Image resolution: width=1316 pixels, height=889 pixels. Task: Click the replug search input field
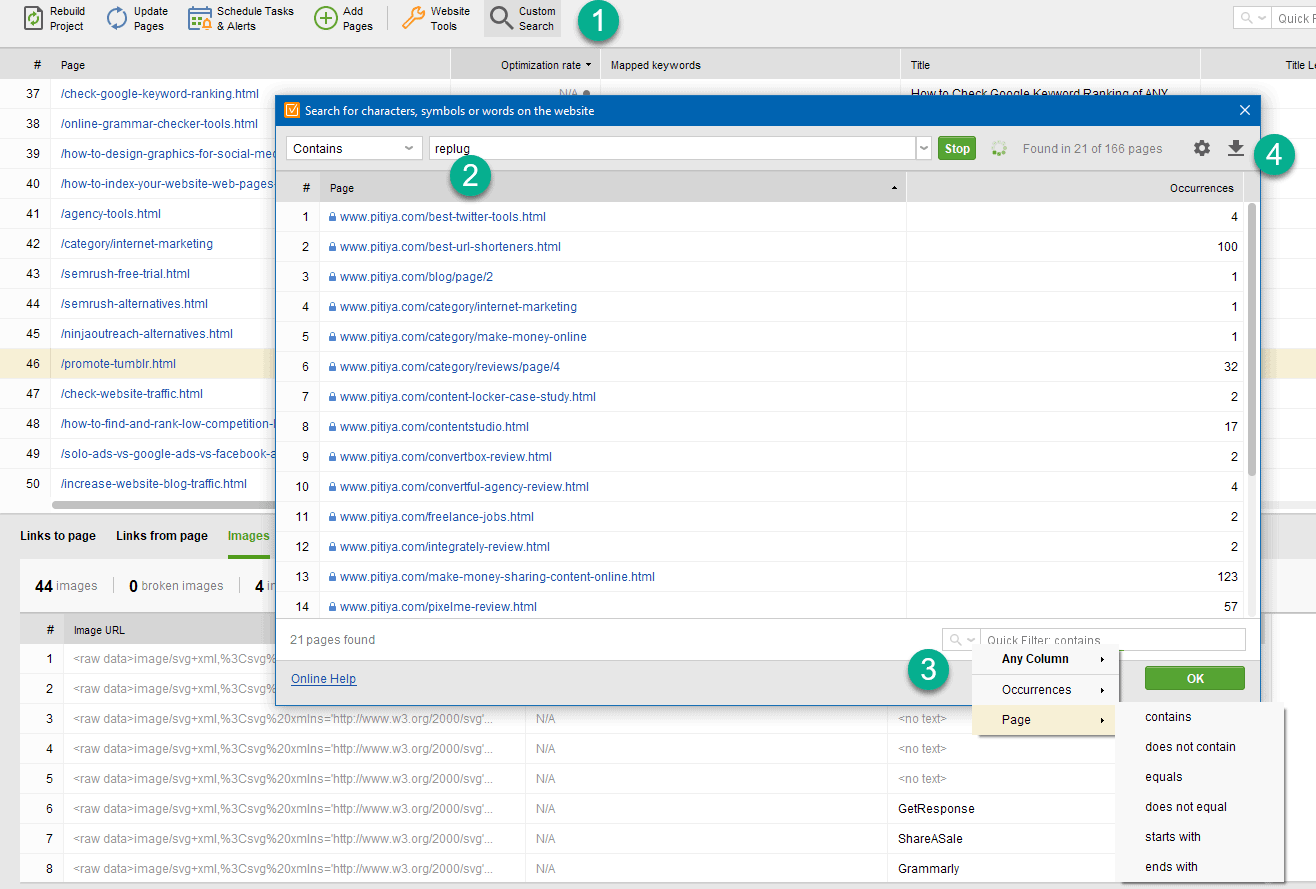click(x=672, y=148)
